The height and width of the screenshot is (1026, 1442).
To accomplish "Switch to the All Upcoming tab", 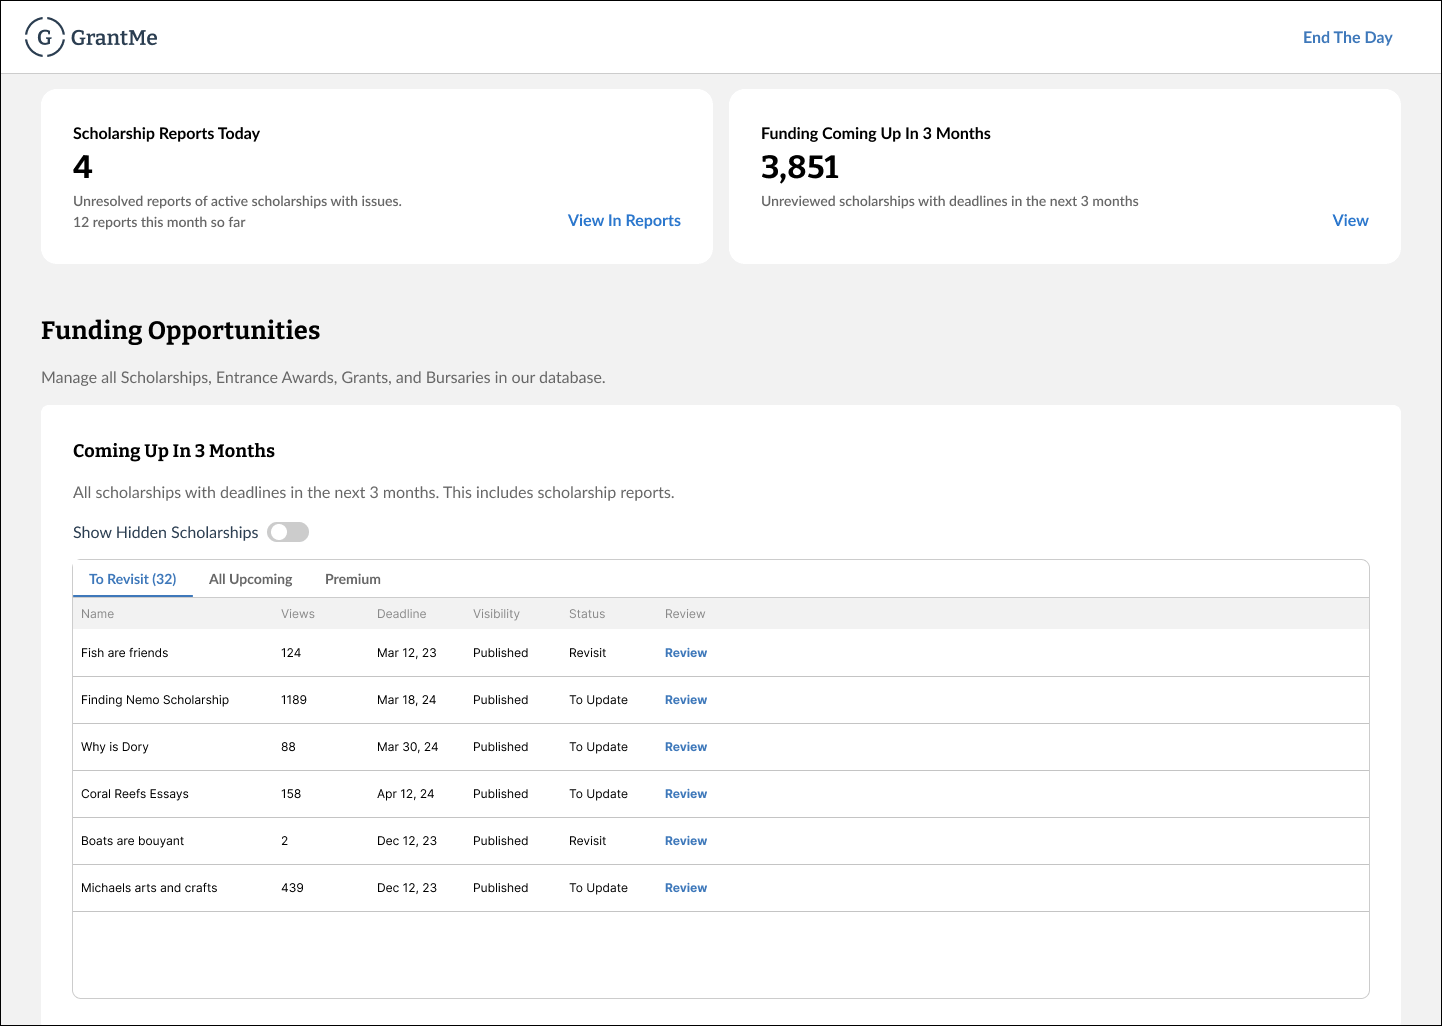I will [x=251, y=579].
